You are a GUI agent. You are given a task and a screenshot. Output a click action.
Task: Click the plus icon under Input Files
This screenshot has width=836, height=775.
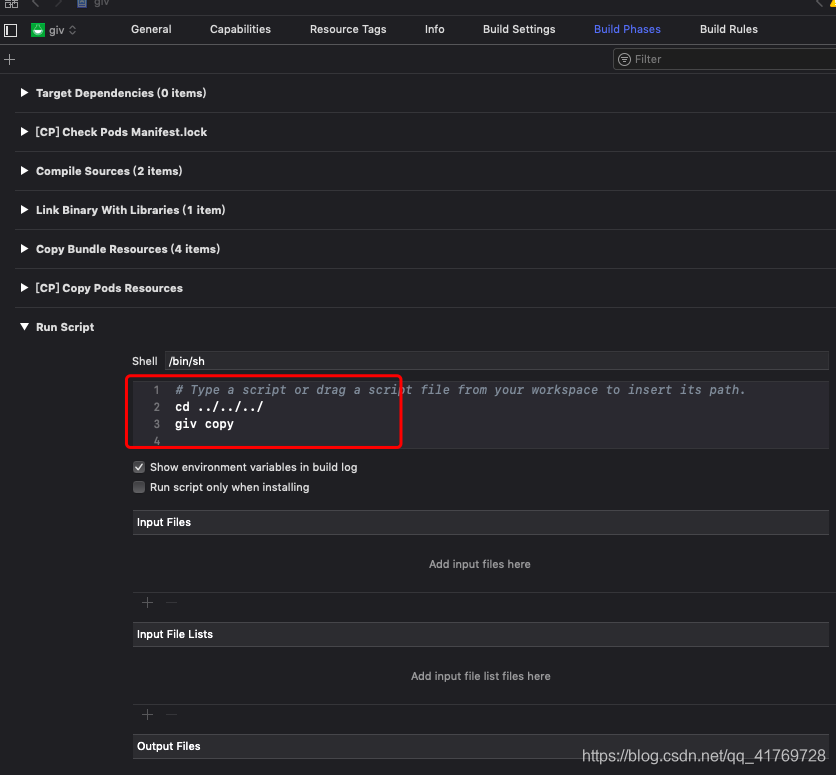(147, 602)
